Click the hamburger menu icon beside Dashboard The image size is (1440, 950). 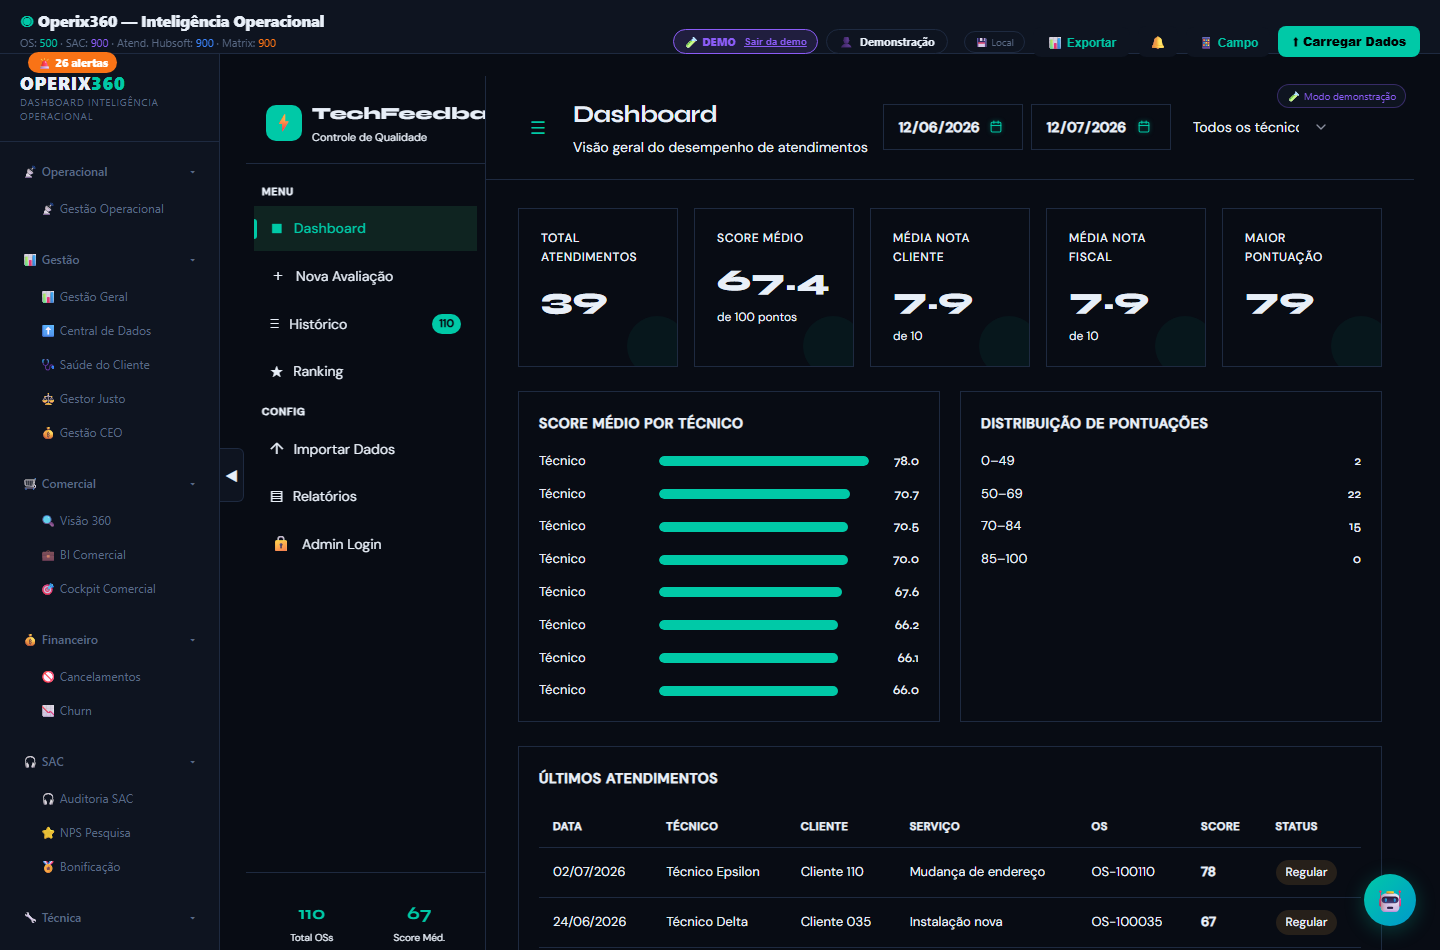coord(538,128)
